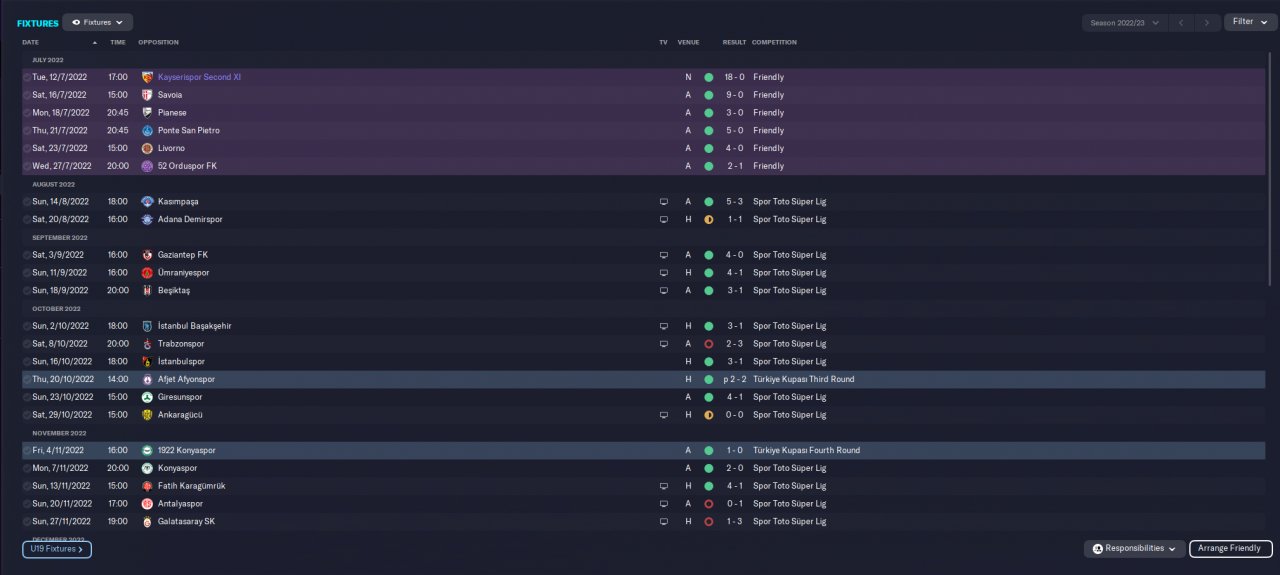Open the U19 Fixtures link
Image resolution: width=1280 pixels, height=575 pixels.
57,549
